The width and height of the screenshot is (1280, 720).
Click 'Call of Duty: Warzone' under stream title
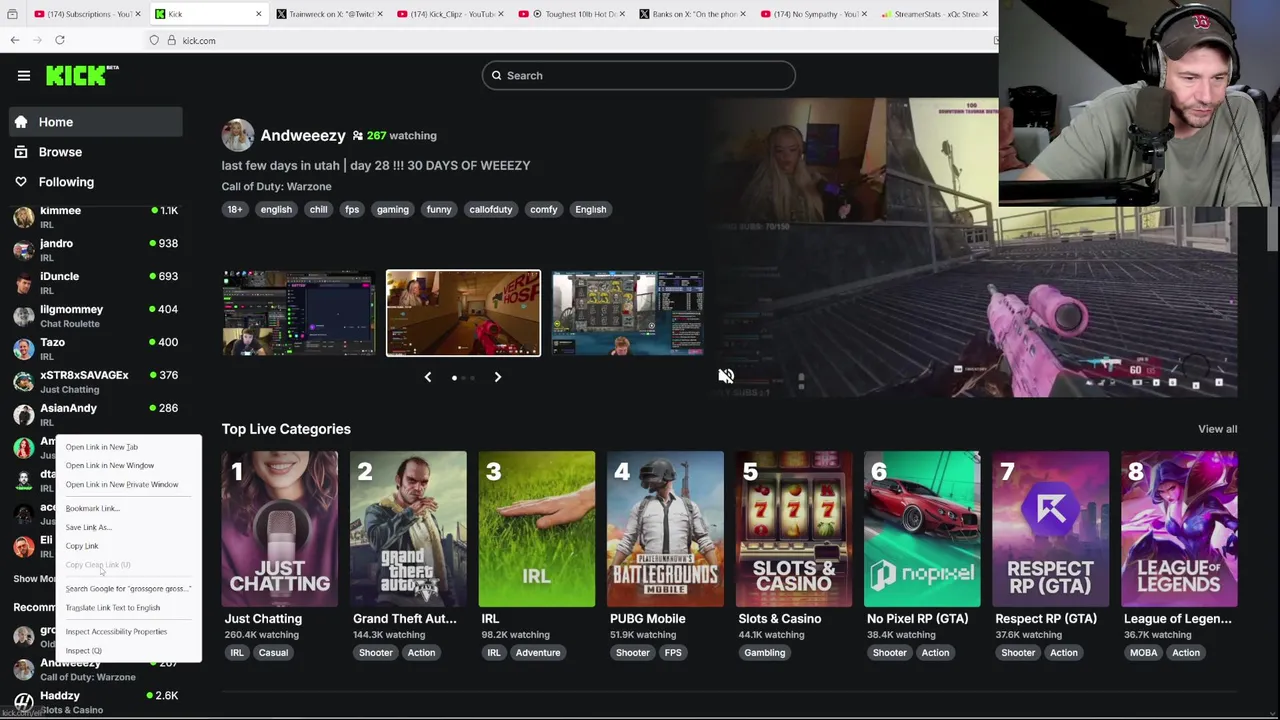(x=276, y=187)
